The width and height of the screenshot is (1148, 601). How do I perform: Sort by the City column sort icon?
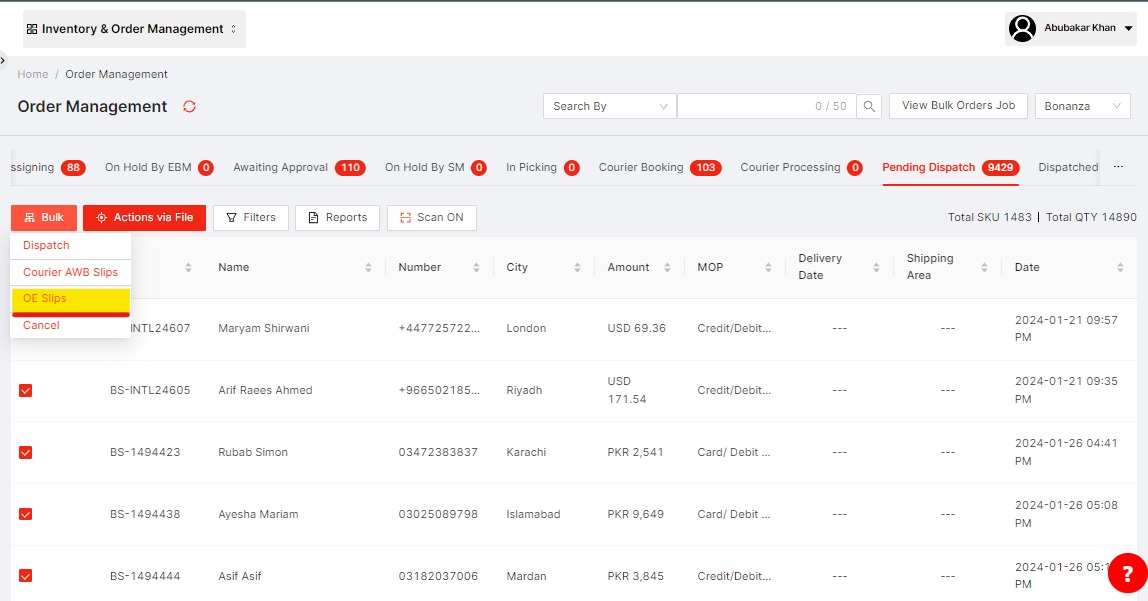point(577,268)
